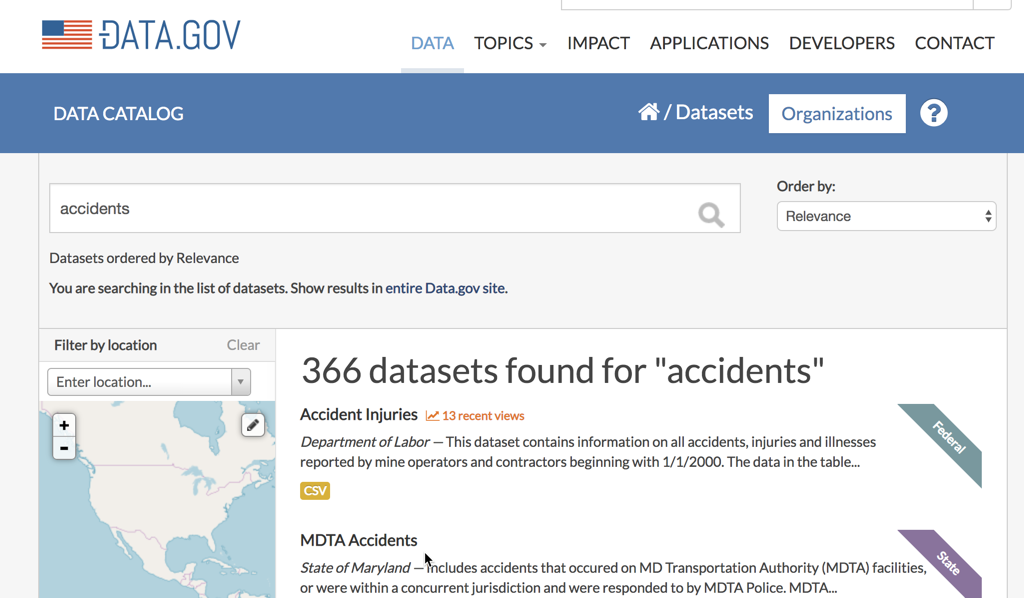Open the Accident Injuries dataset
Screen dimensions: 1024x598
359,415
